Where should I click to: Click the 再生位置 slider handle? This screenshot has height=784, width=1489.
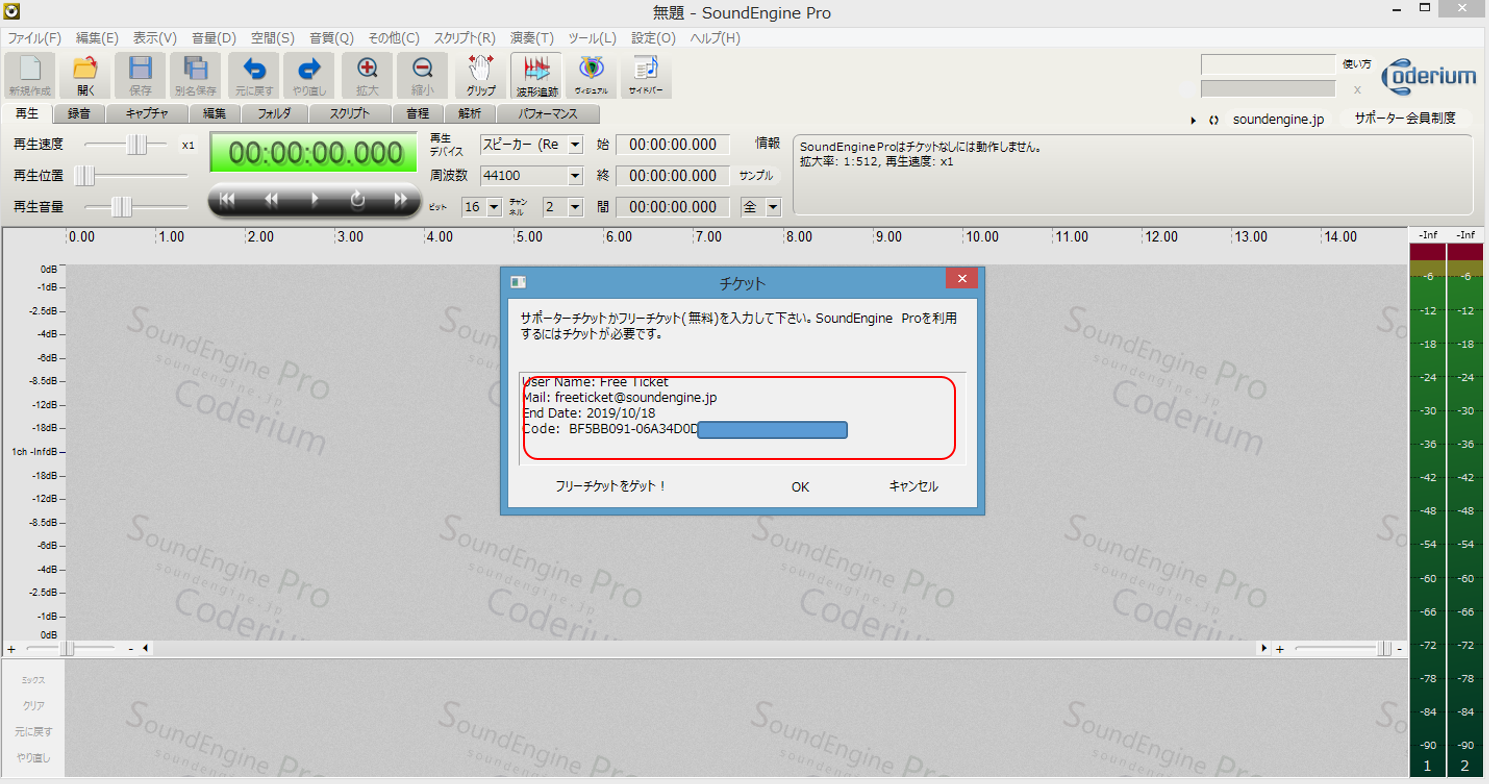(x=85, y=176)
